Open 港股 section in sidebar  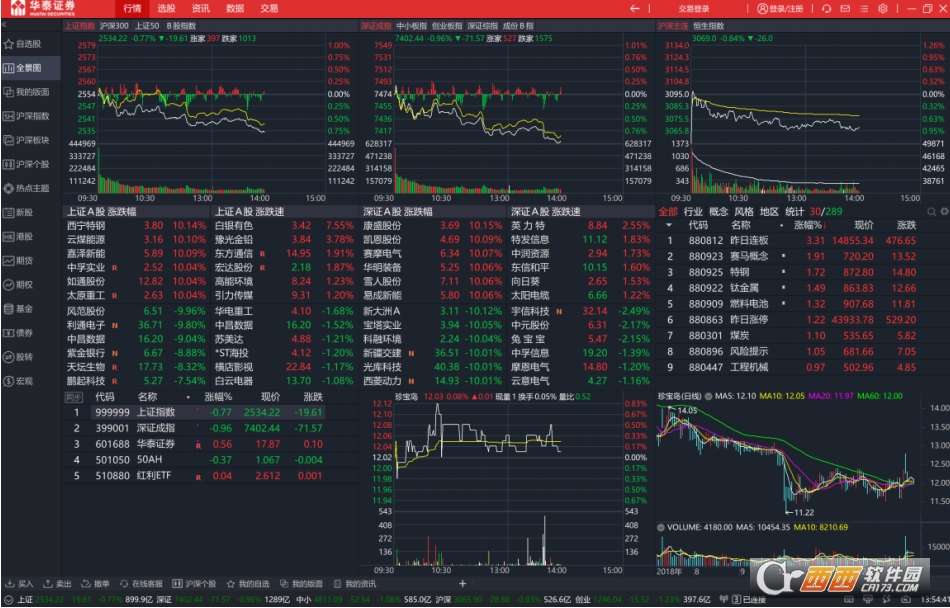(x=19, y=236)
